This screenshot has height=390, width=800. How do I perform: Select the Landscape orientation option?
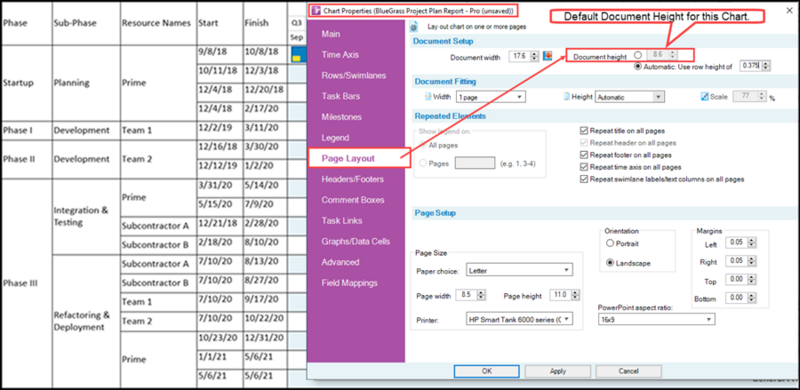tap(610, 263)
